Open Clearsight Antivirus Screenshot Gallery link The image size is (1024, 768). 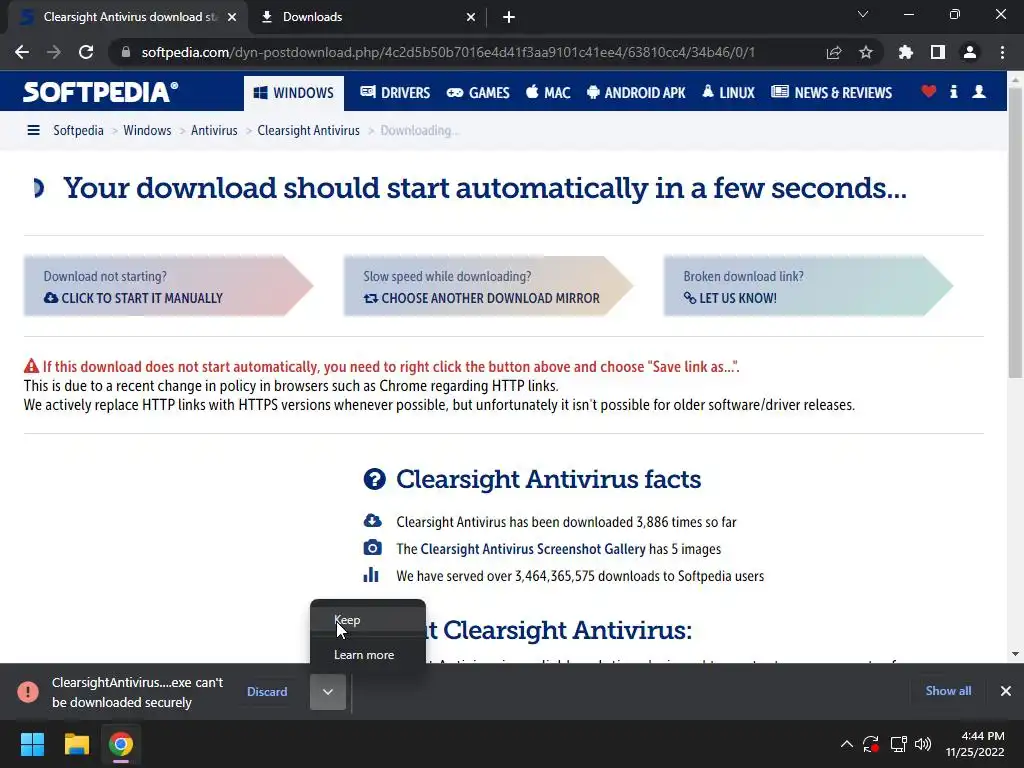[533, 549]
